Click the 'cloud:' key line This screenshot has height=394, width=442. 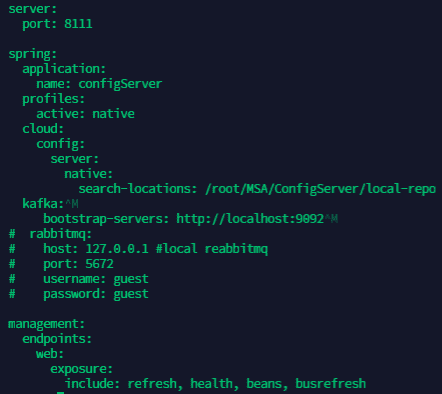coord(43,129)
